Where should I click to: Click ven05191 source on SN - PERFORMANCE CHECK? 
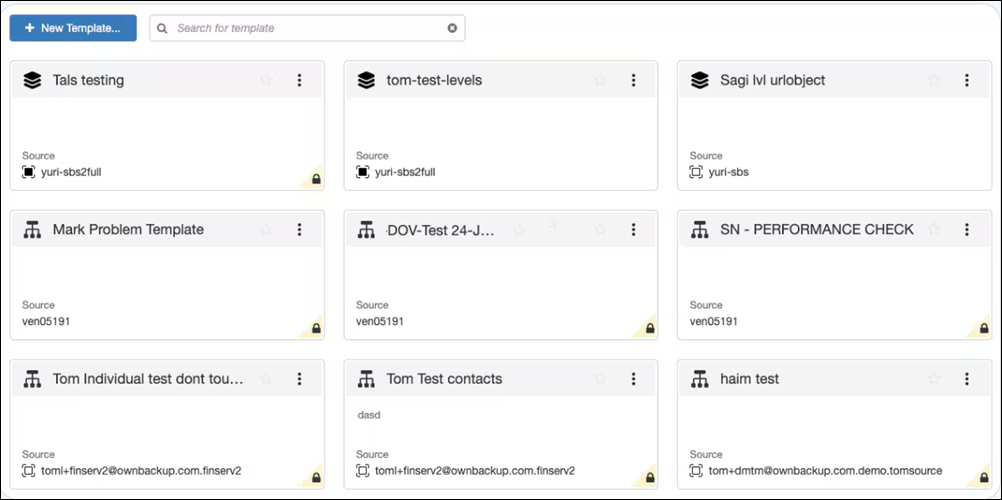tap(714, 321)
